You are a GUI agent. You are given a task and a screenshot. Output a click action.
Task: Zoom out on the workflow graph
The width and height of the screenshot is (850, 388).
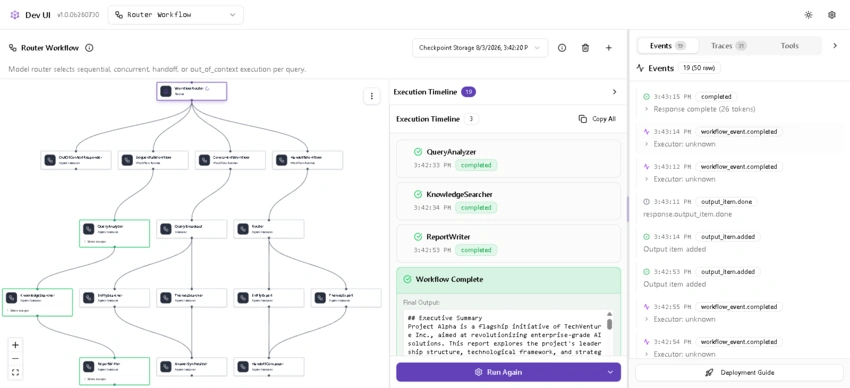click(x=15, y=358)
